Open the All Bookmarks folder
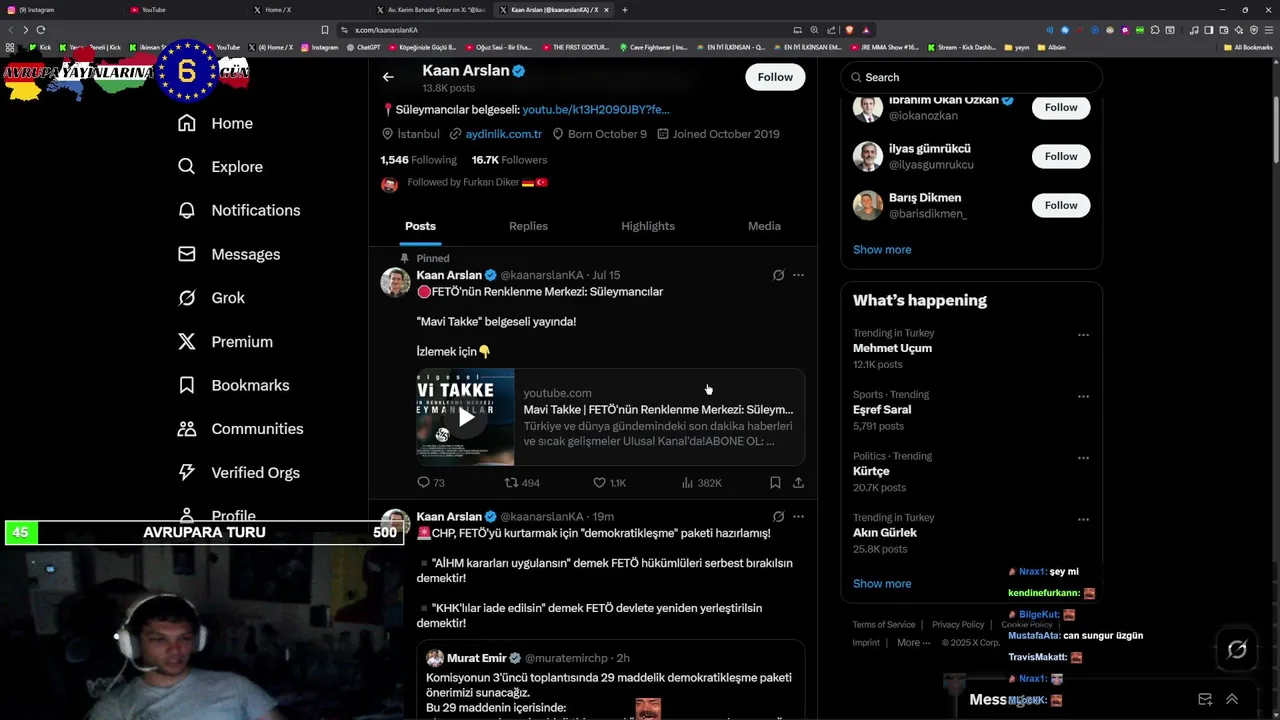1280x720 pixels. [x=1248, y=47]
